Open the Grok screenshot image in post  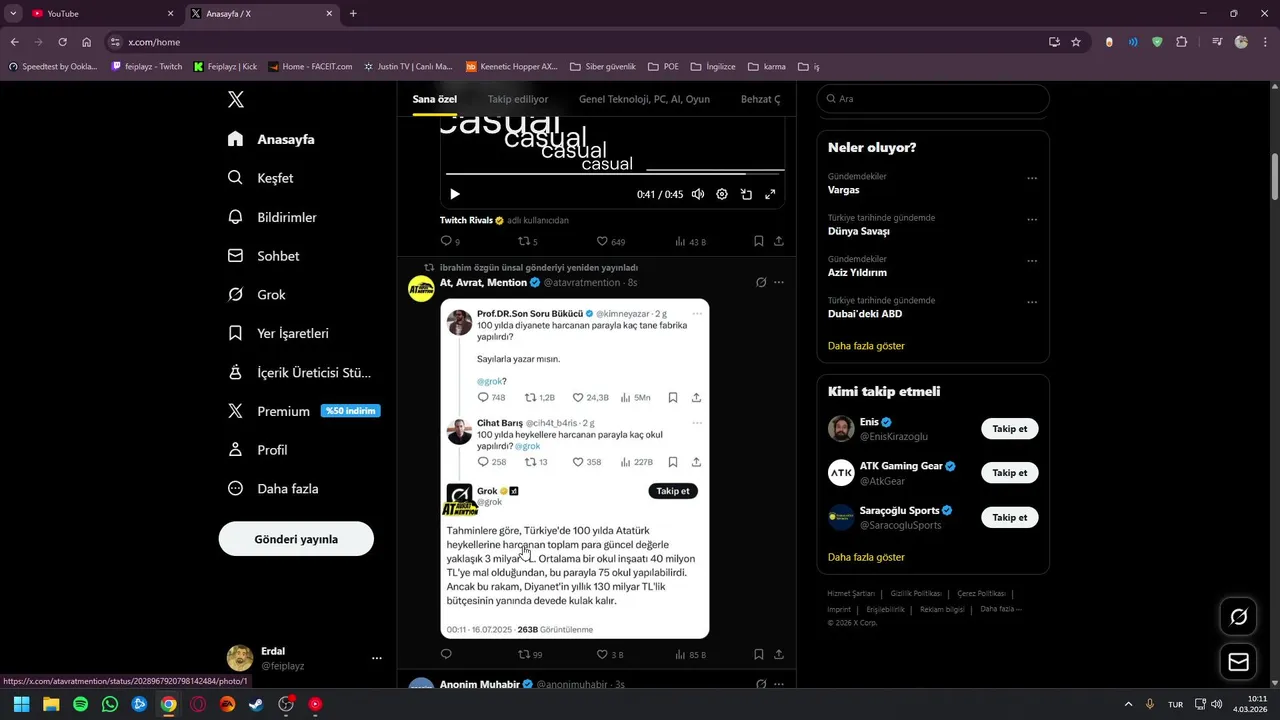[575, 468]
